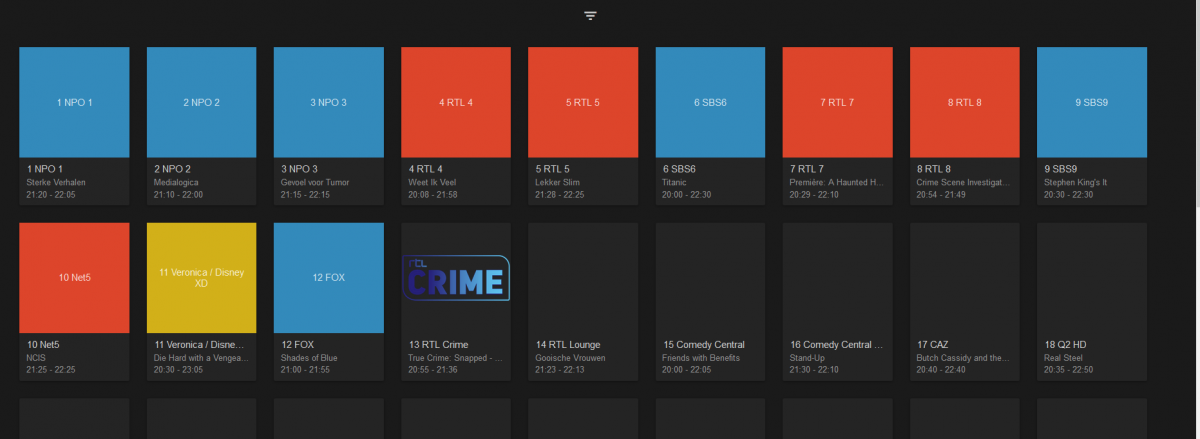Click the Weet Ik Veel program title
This screenshot has height=439, width=1200.
(433, 182)
